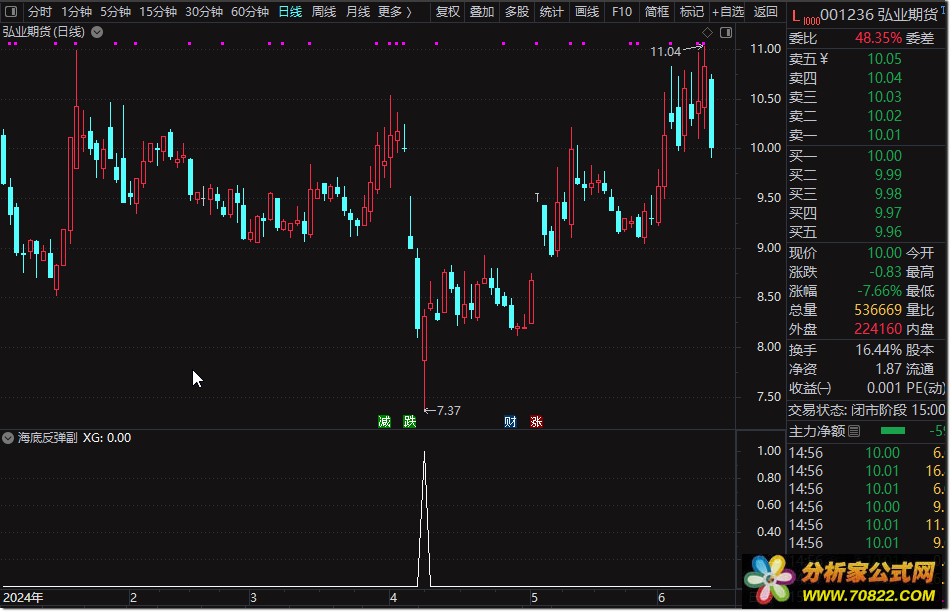This screenshot has width=952, height=612.
Task: Select the 60分钟 period
Action: point(250,12)
